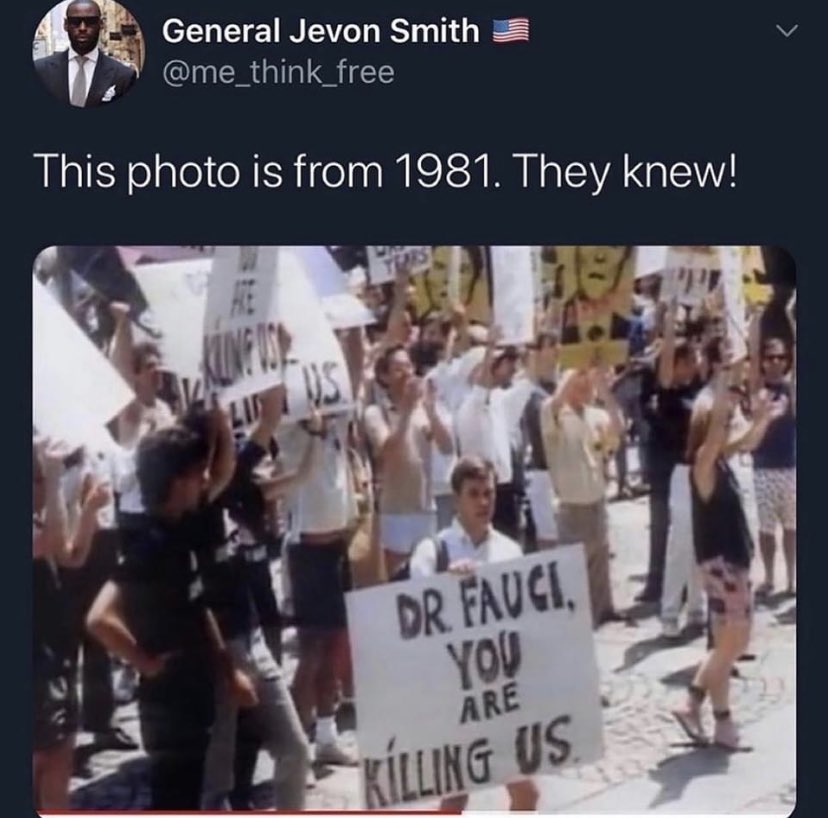This screenshot has height=818, width=828.
Task: Visit the @me_think_free handle
Action: pos(278,72)
